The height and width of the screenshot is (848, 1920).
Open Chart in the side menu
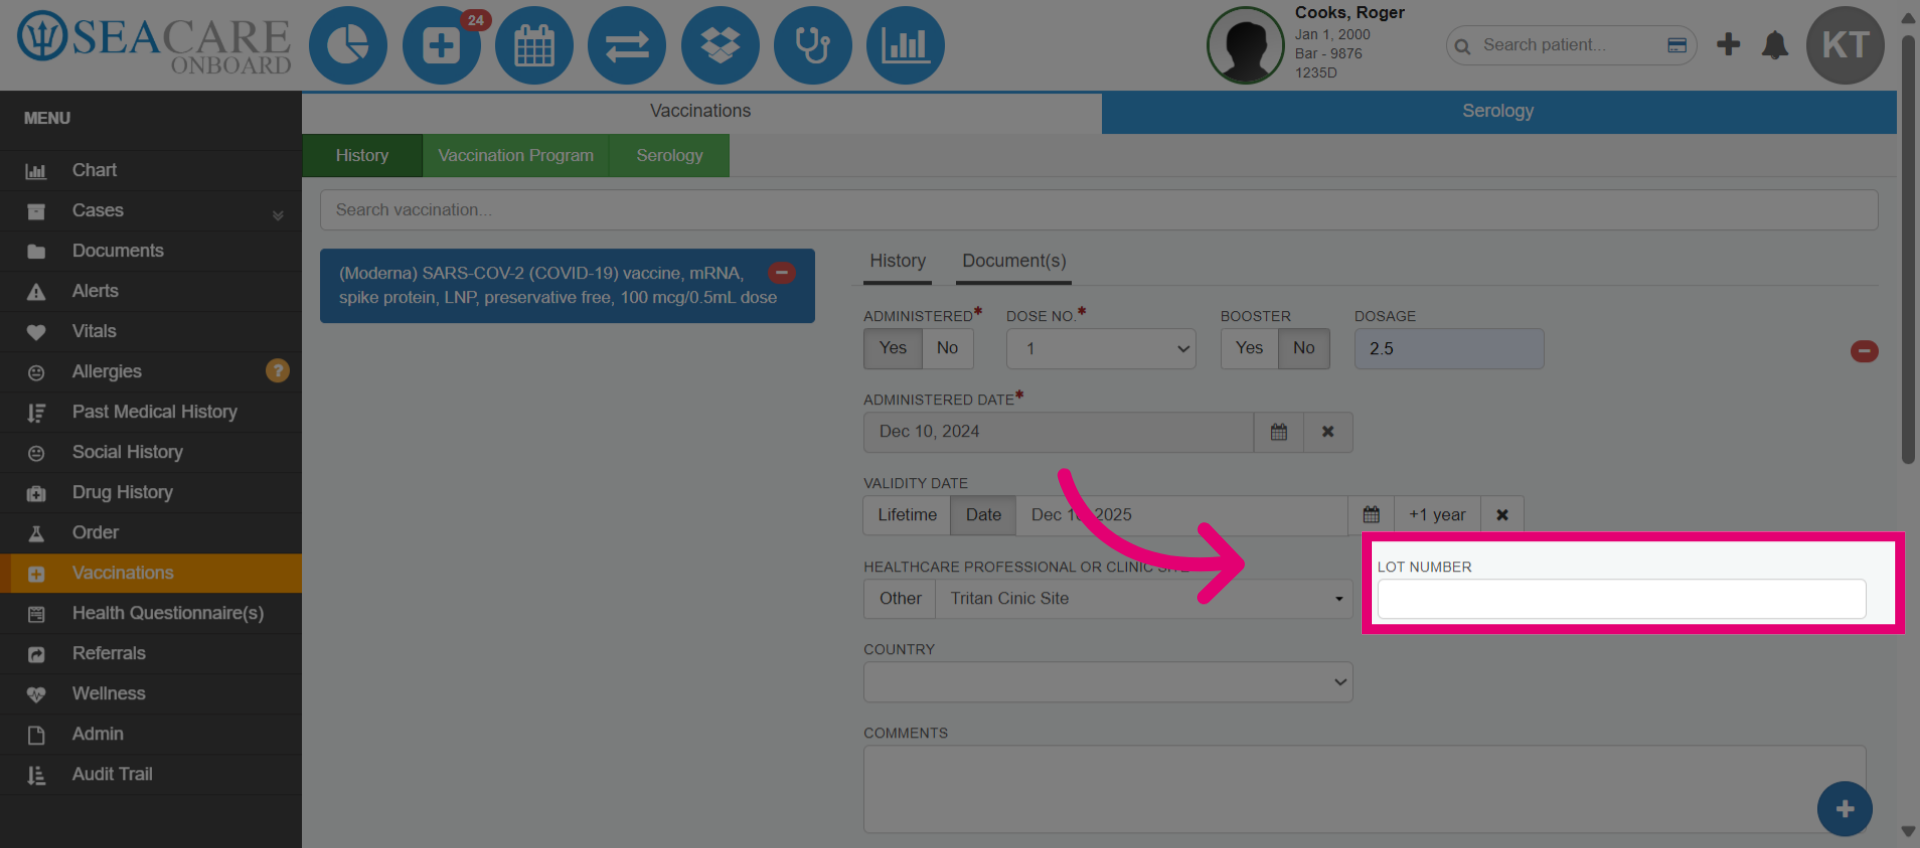click(151, 170)
